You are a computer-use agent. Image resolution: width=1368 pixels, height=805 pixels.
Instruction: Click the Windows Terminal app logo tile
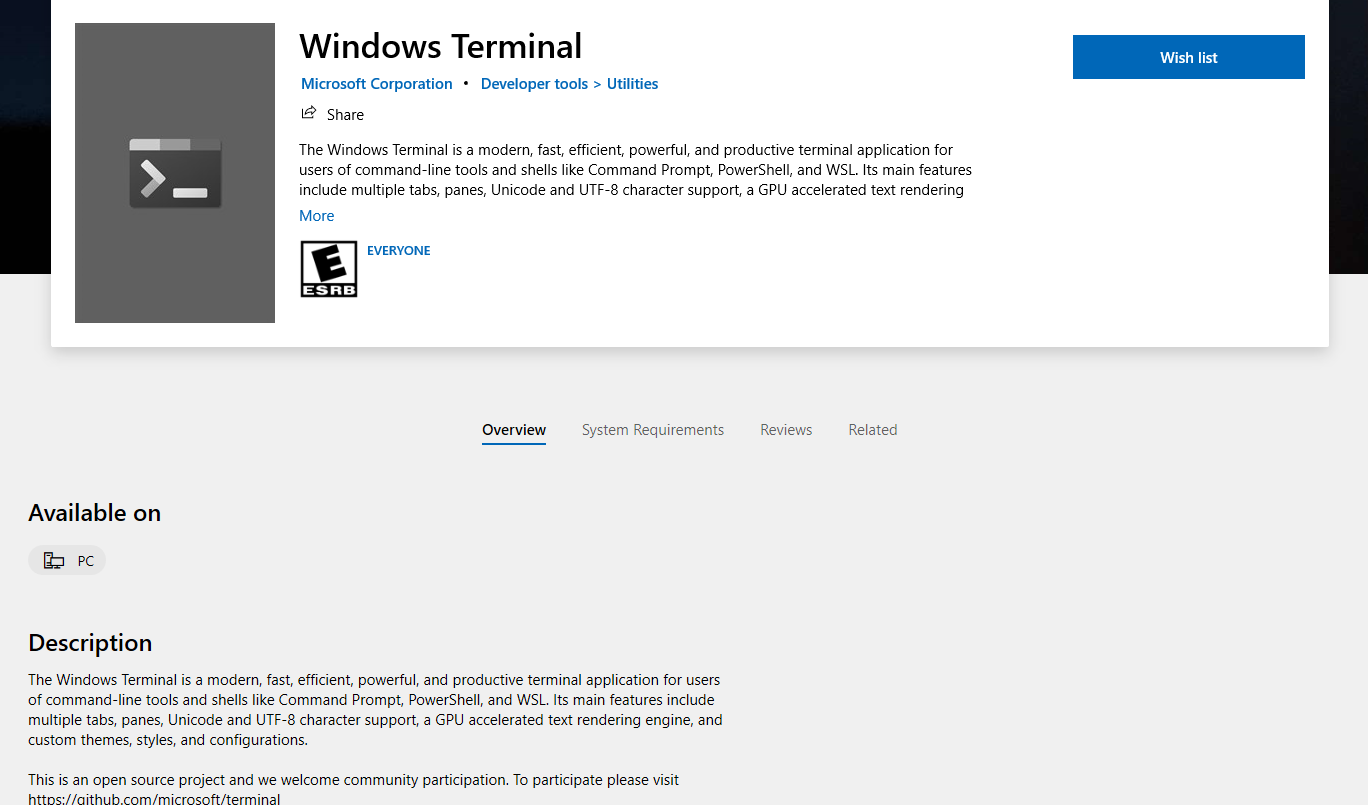[x=175, y=173]
